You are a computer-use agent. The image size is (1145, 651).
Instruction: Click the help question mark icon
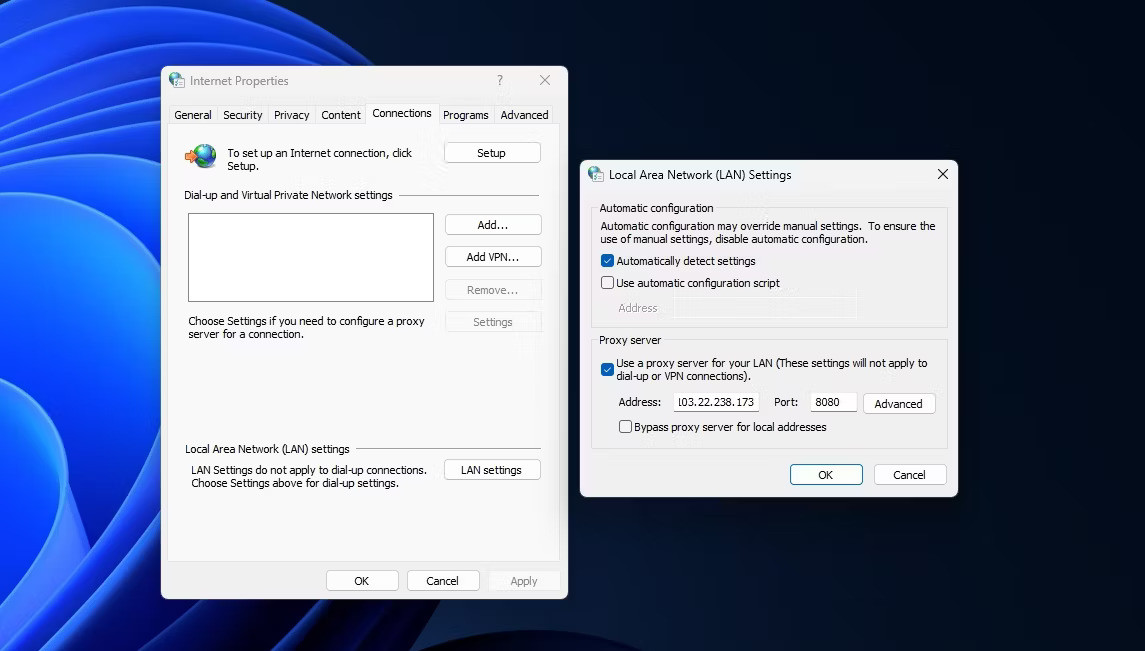click(499, 80)
